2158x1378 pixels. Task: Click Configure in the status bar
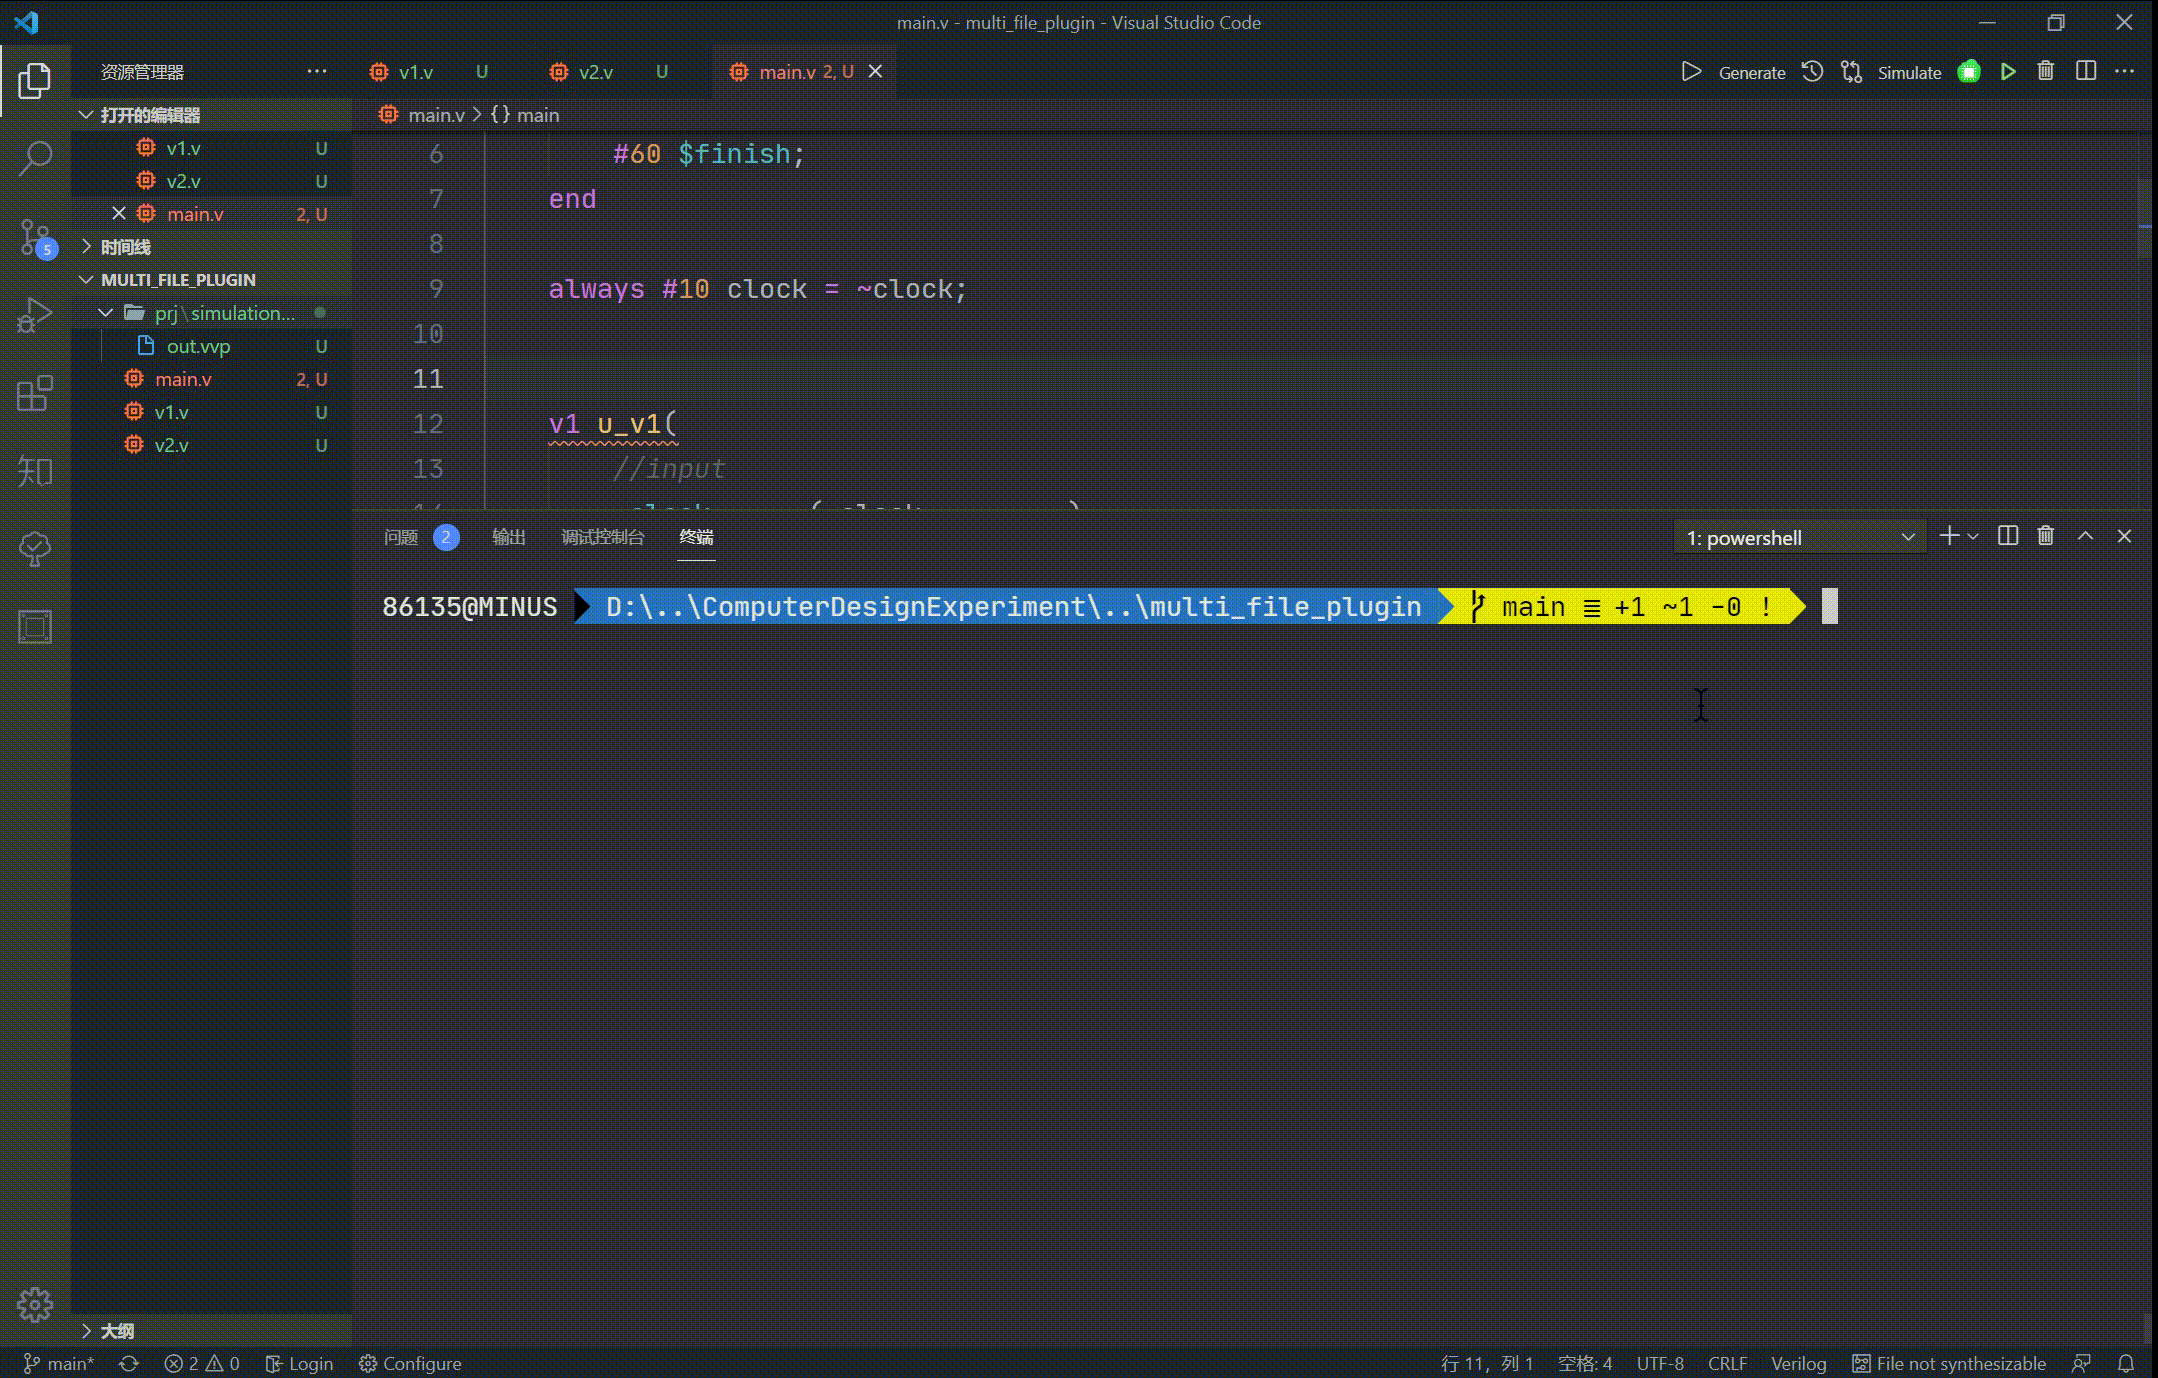coord(411,1364)
